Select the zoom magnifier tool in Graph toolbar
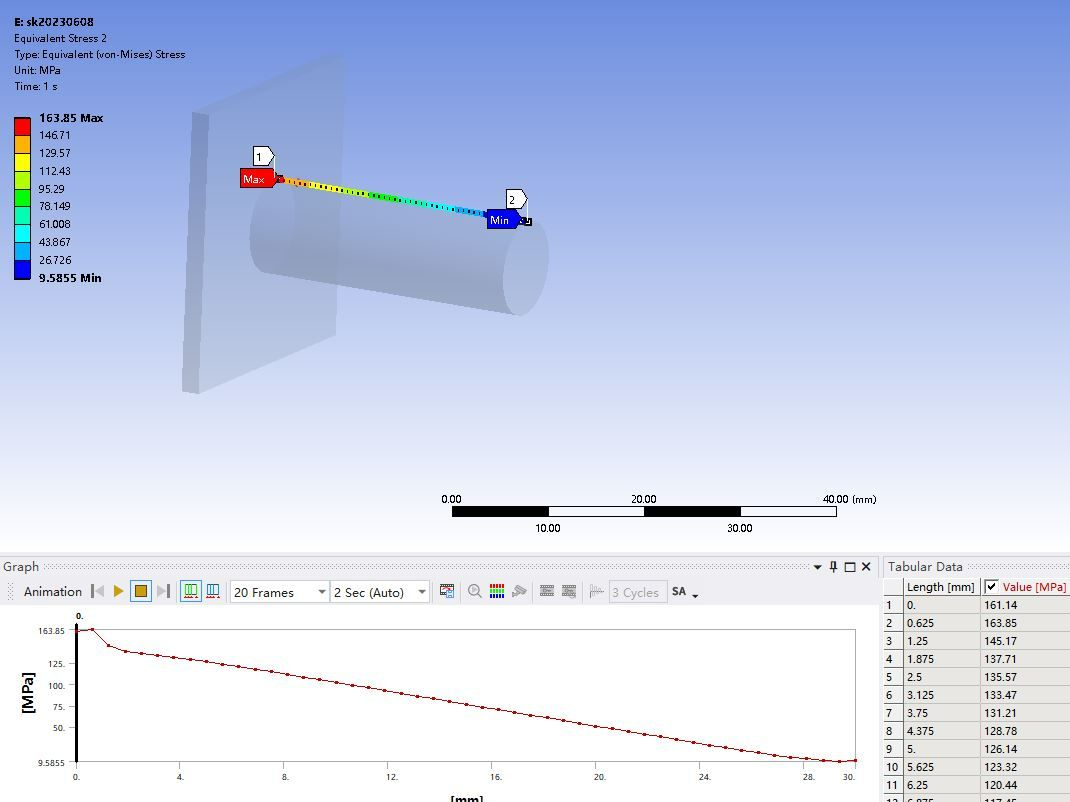Screen dimensions: 1070x802 474,591
